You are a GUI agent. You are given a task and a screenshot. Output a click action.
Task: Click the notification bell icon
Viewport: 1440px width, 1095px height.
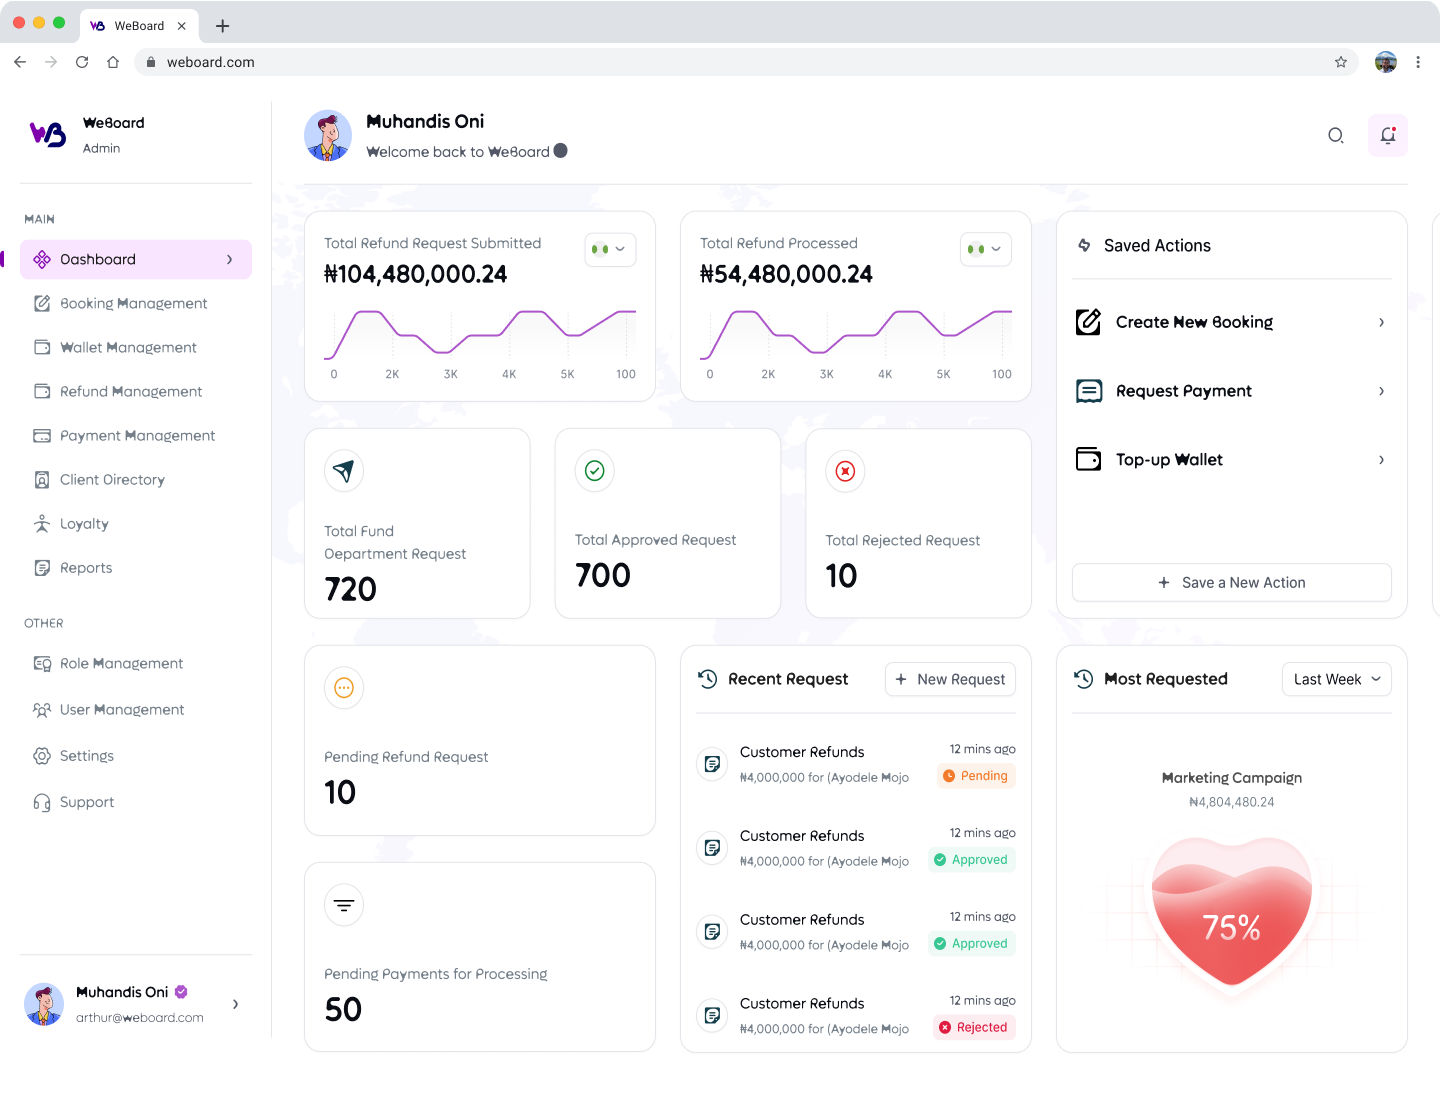click(1388, 136)
